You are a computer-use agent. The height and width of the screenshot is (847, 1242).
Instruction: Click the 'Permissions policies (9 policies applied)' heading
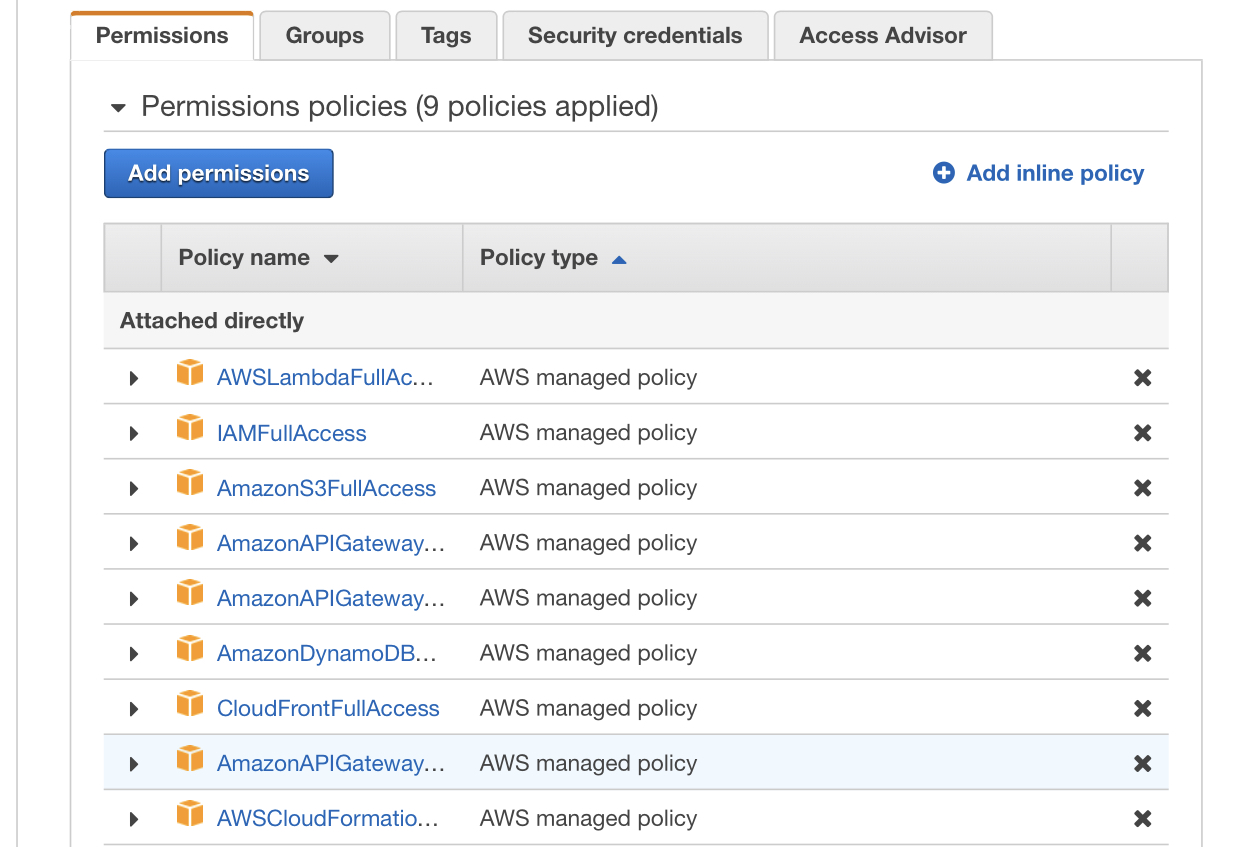[x=400, y=106]
